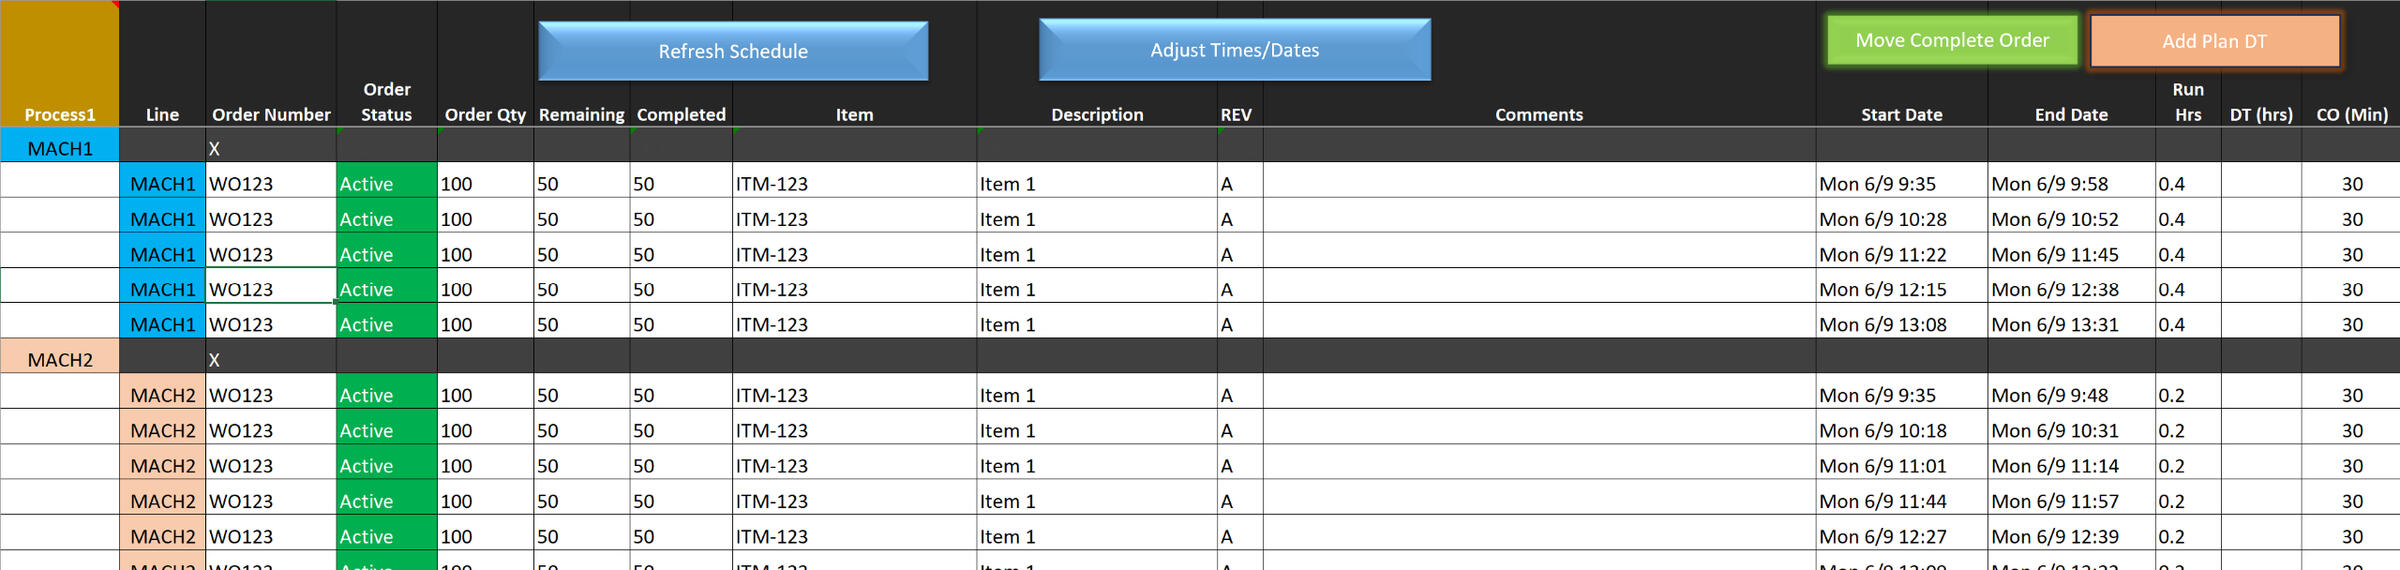Screen dimensions: 2400x570
Task: Click the Order Status column header
Action: (x=386, y=102)
